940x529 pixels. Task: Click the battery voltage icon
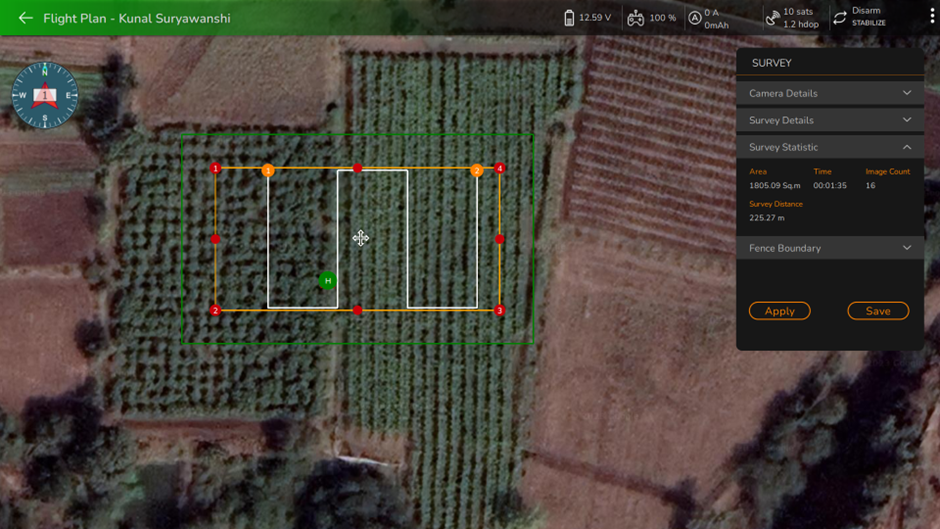click(x=569, y=18)
